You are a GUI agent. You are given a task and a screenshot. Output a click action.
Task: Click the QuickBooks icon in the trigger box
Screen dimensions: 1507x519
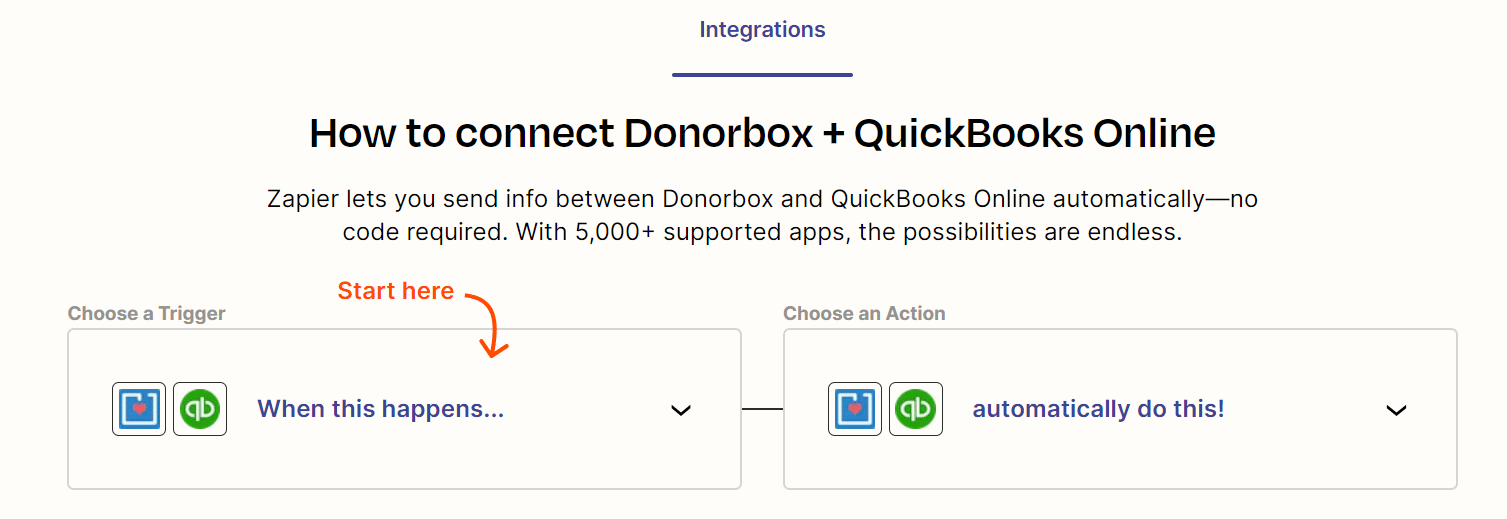tap(200, 409)
